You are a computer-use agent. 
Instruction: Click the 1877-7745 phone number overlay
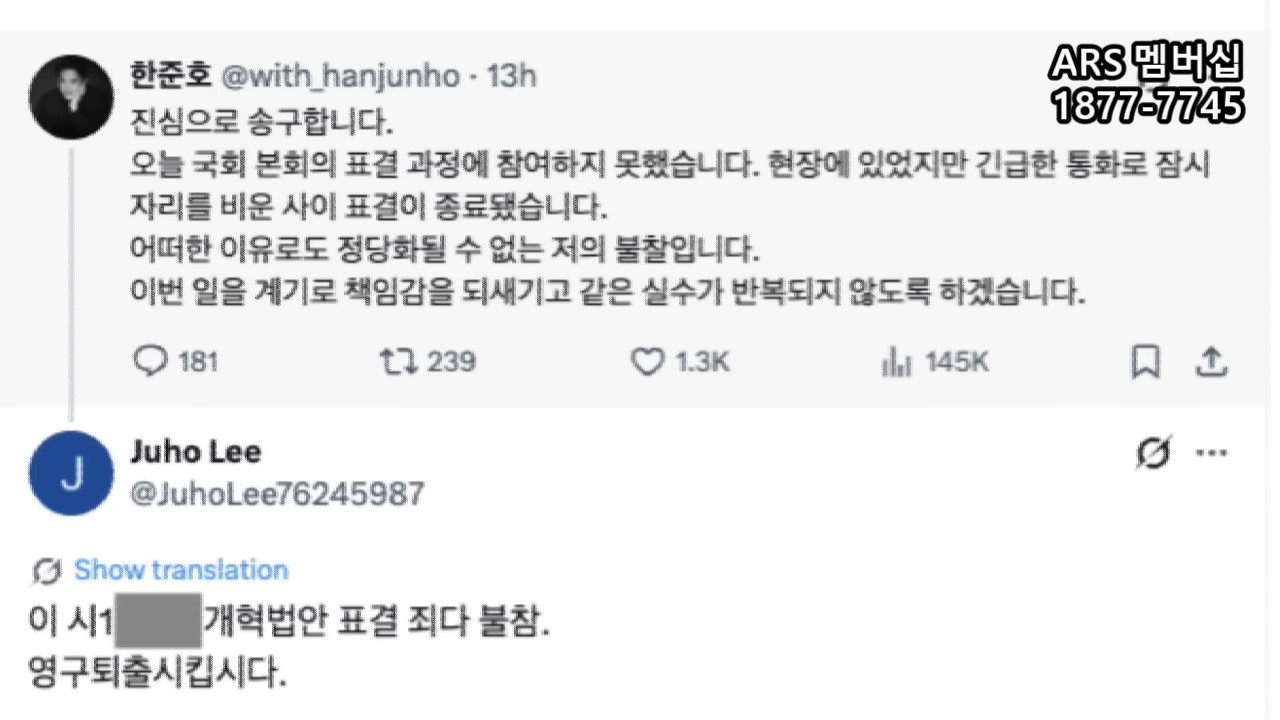[x=1147, y=106]
